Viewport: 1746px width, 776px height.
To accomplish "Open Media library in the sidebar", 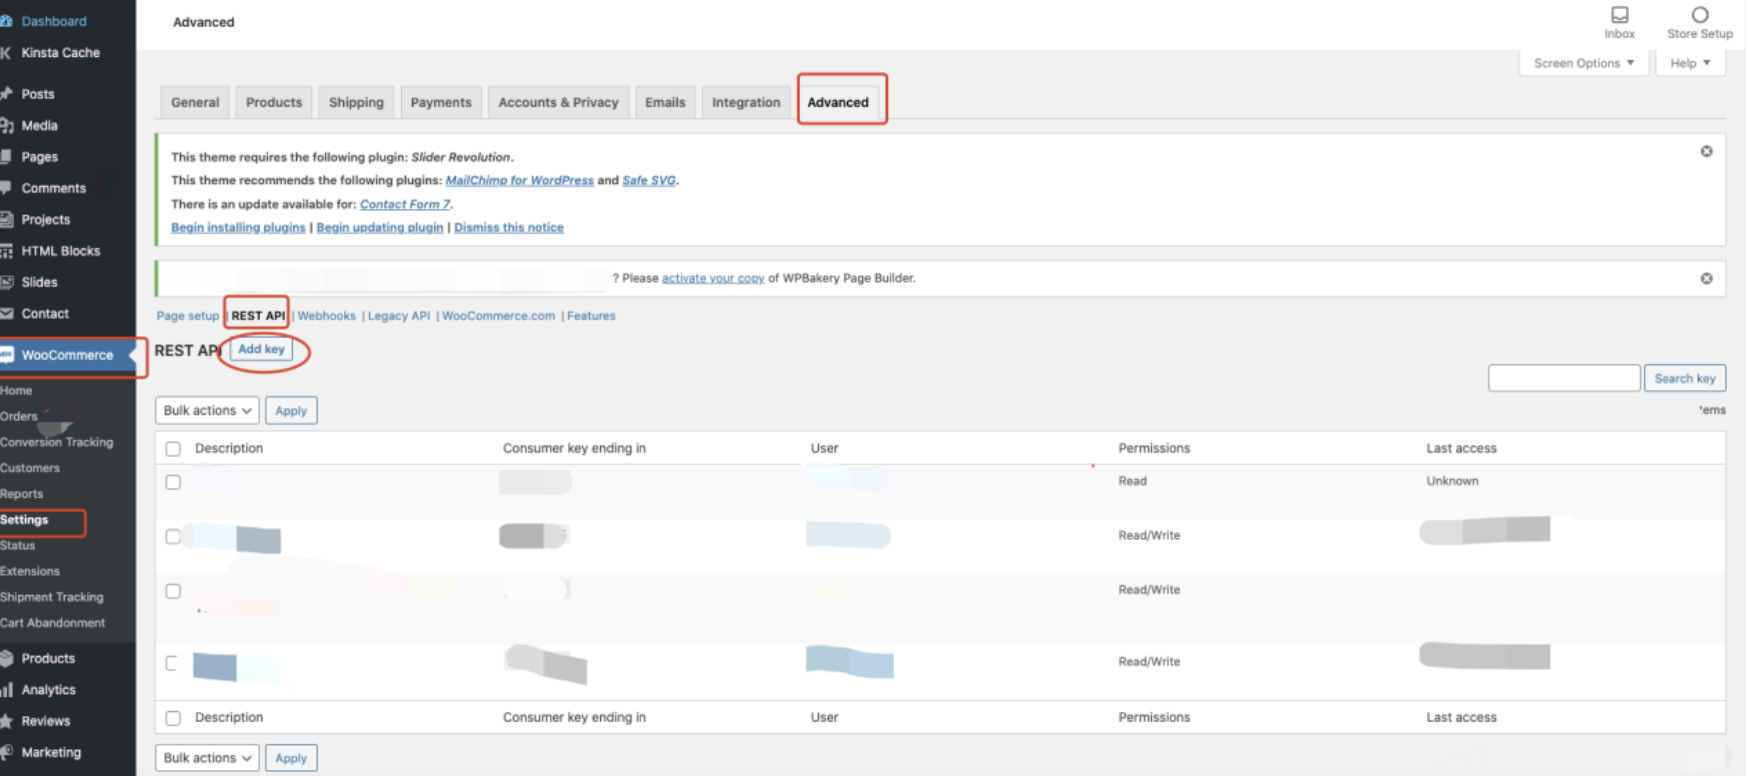I will click(x=39, y=125).
